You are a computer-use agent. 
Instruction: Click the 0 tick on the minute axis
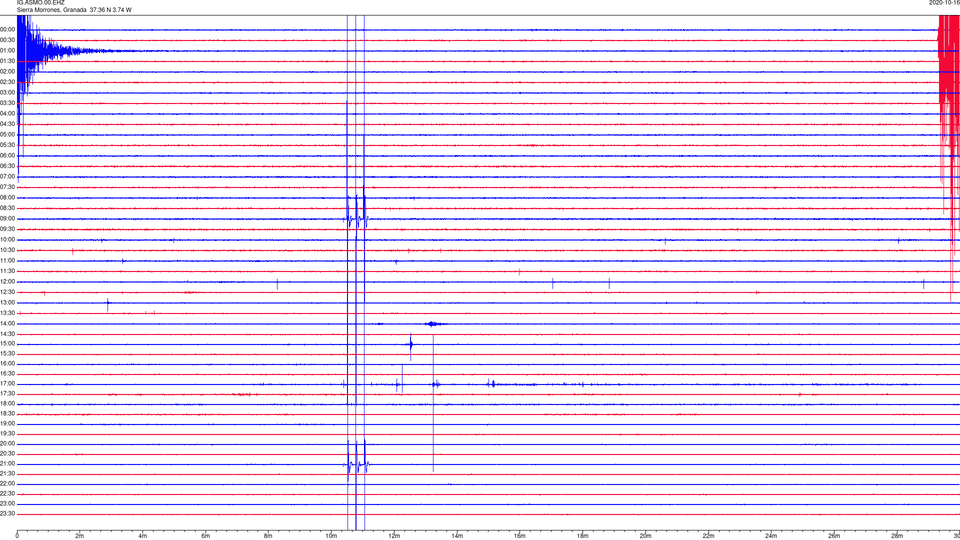pos(17,536)
